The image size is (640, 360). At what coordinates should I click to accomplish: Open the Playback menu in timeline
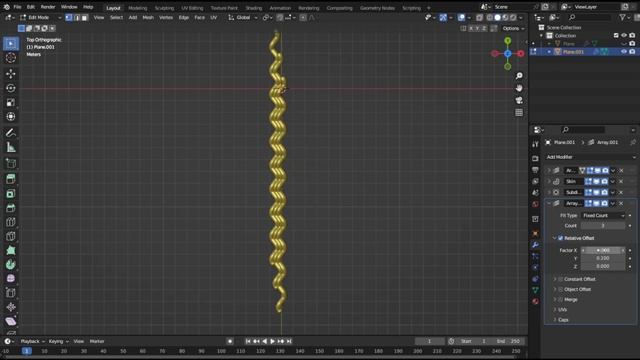32,341
